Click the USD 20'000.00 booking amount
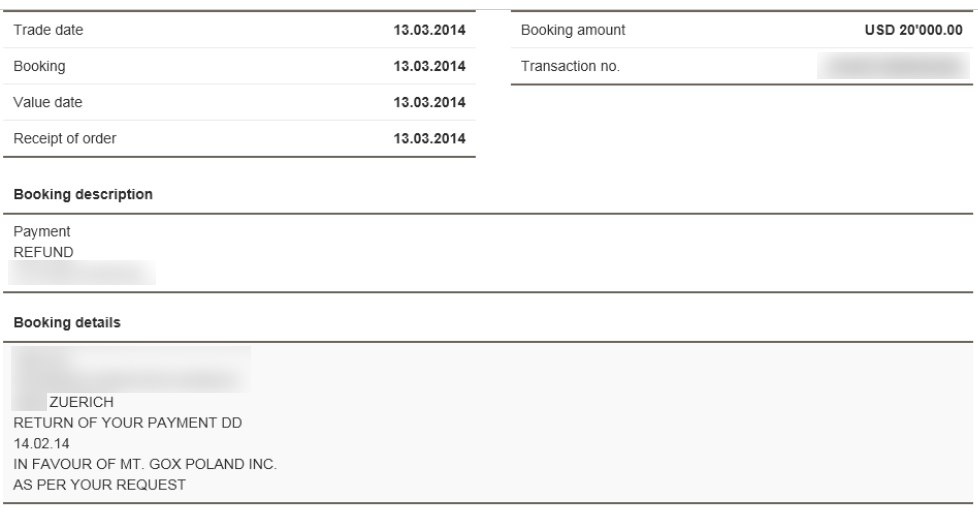Viewport: 978px width, 512px height. click(914, 30)
